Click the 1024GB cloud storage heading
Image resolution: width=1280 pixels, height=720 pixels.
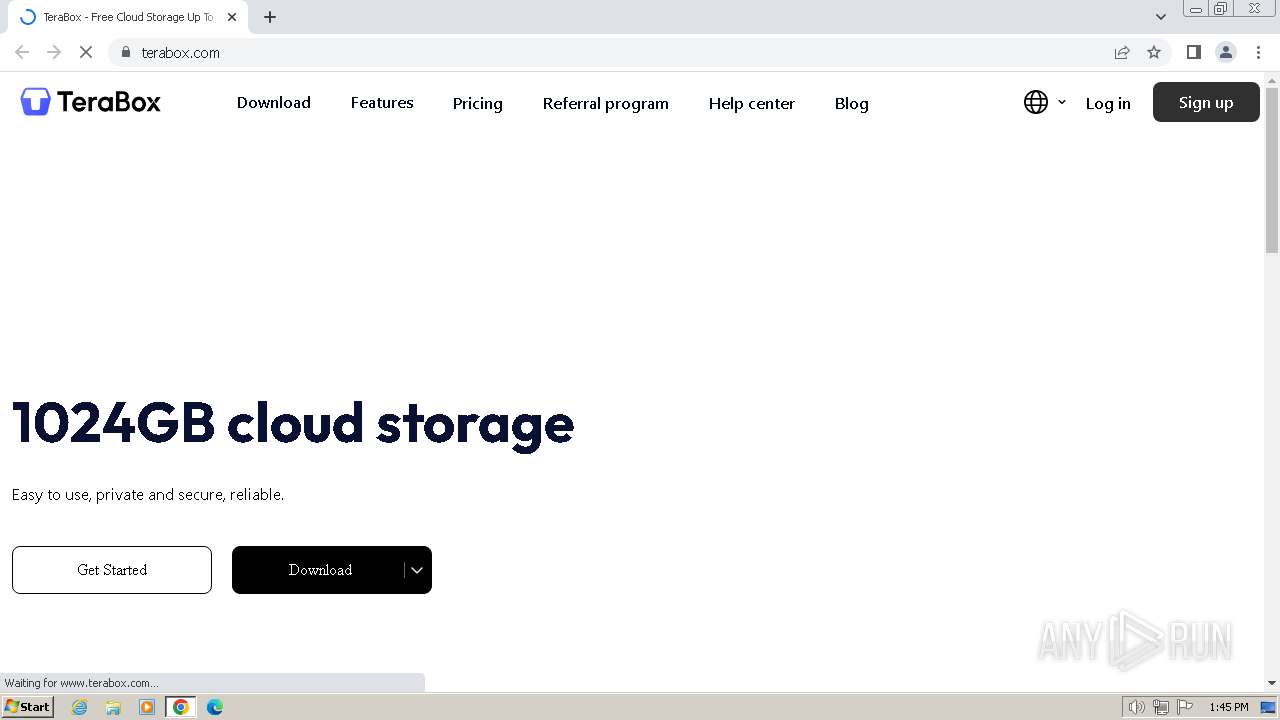(x=293, y=423)
